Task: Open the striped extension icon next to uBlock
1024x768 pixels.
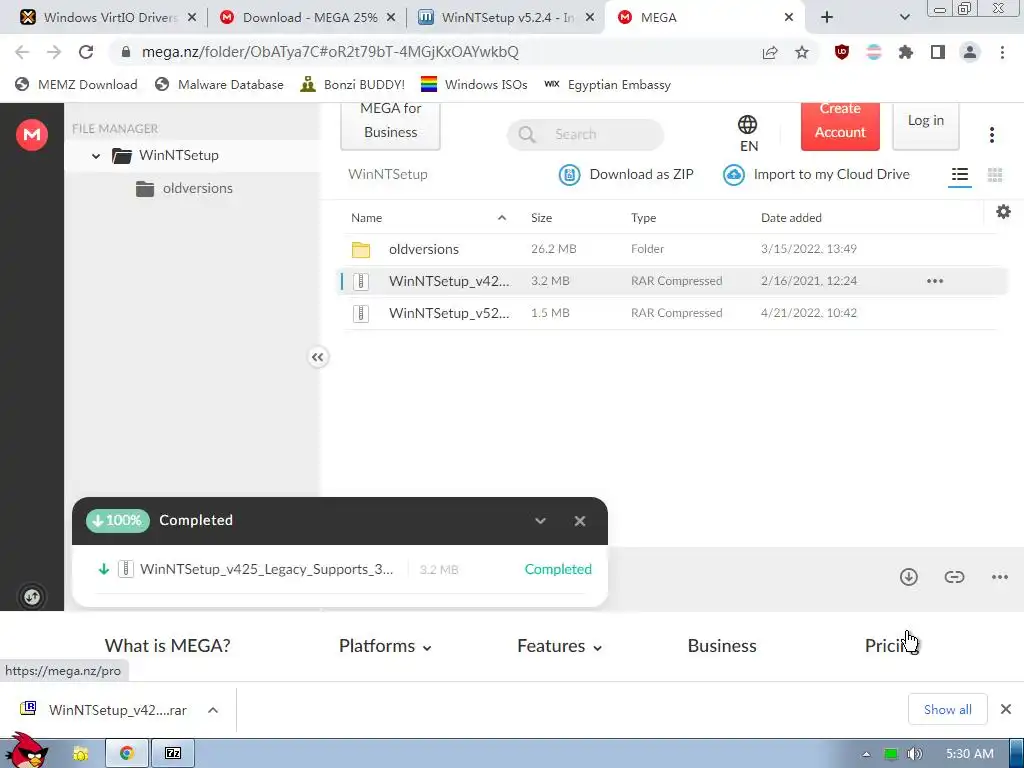Action: [x=874, y=52]
